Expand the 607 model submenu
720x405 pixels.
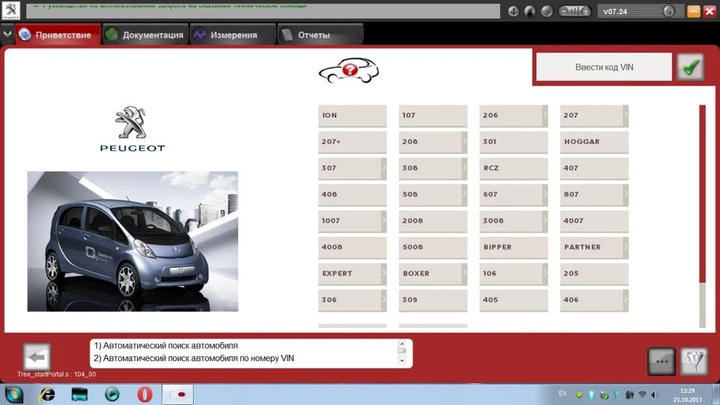point(545,195)
